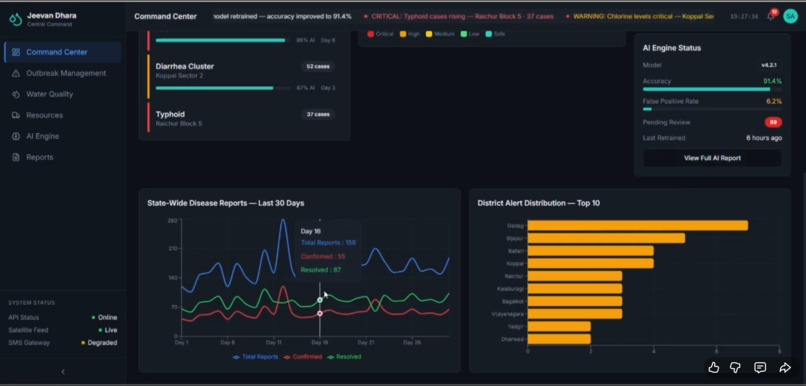Viewport: 806px width, 386px height.
Task: Open the notifications bell
Action: (771, 16)
